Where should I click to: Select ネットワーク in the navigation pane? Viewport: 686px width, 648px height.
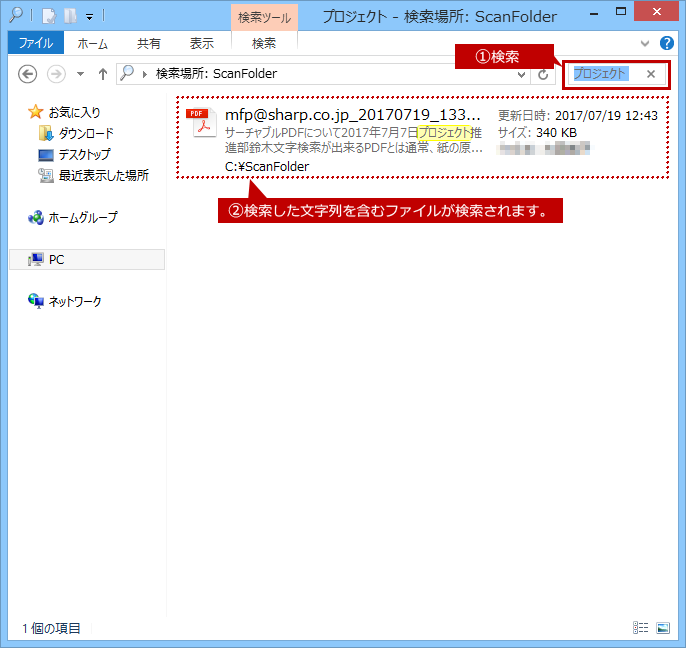[x=75, y=301]
